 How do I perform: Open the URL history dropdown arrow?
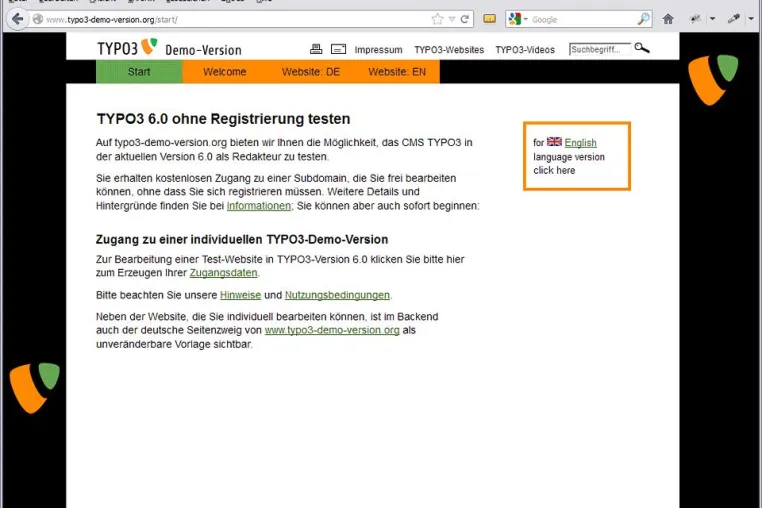coord(452,19)
